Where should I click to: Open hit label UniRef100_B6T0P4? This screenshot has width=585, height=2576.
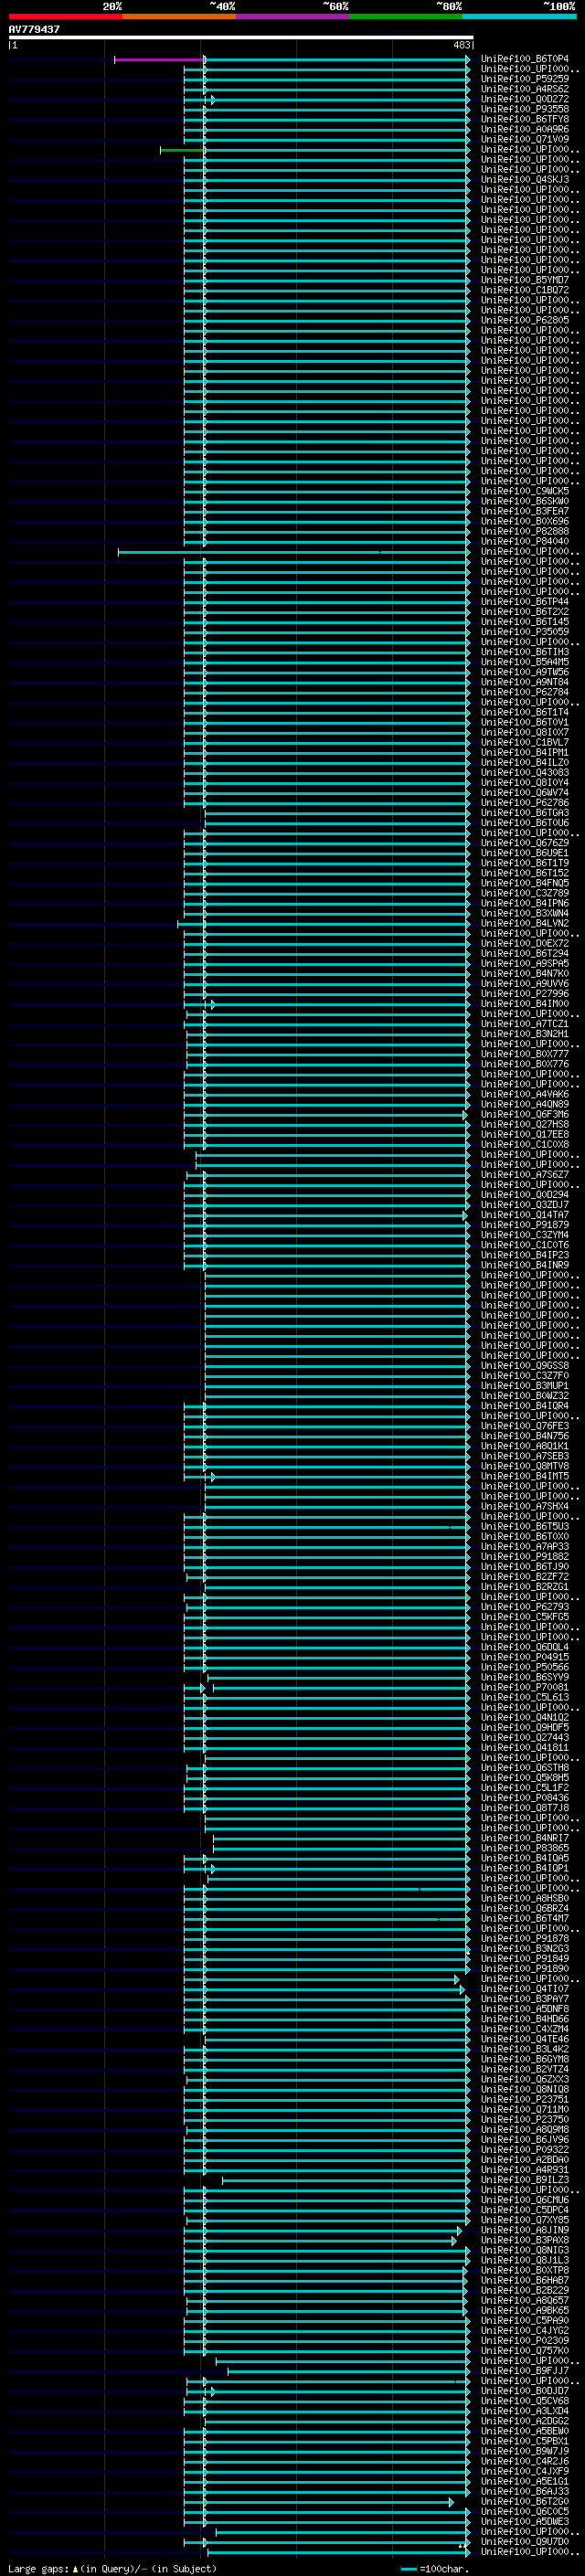(x=524, y=59)
